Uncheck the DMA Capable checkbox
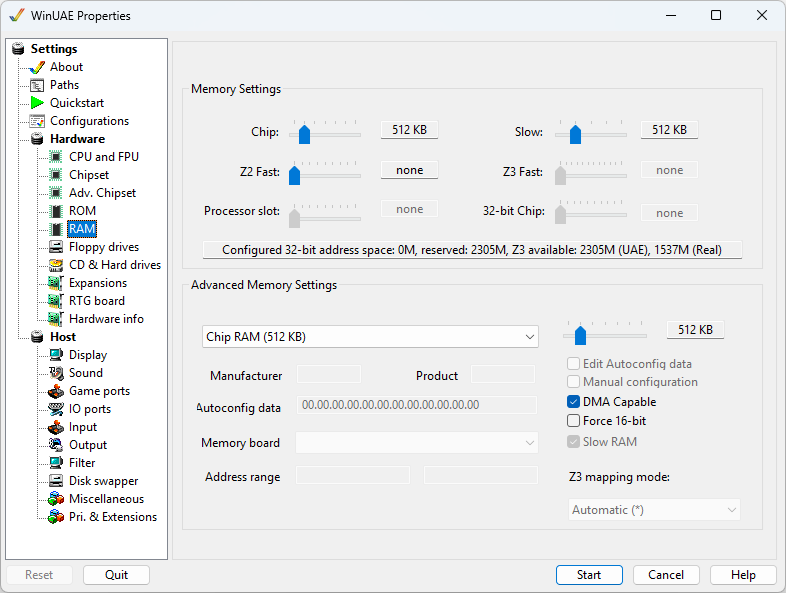This screenshot has height=593, width=786. [573, 402]
